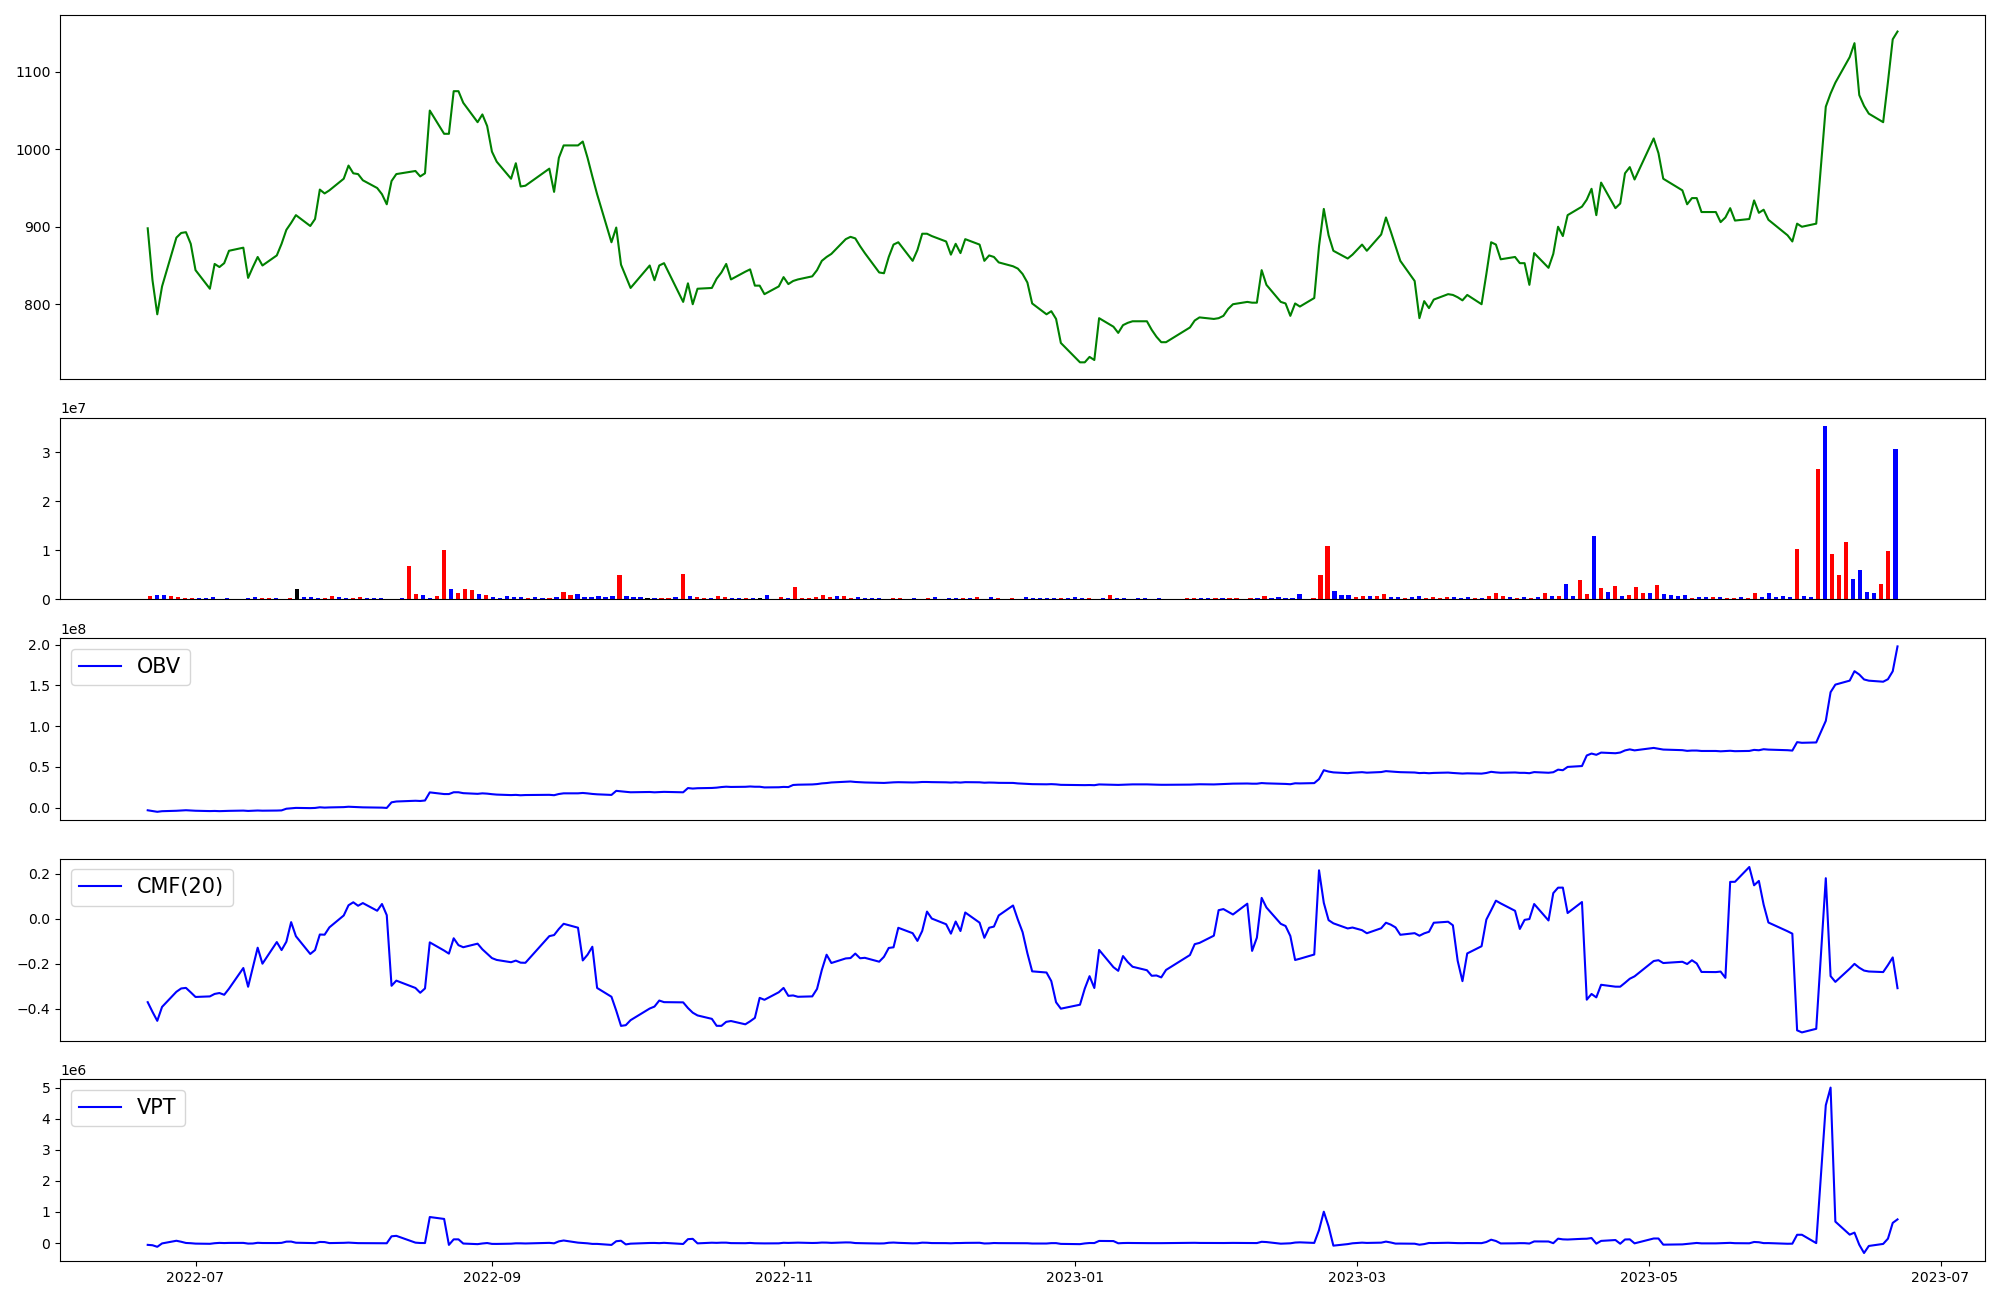2000x1300 pixels.
Task: Click the VPT legend label
Action: coord(156,1107)
